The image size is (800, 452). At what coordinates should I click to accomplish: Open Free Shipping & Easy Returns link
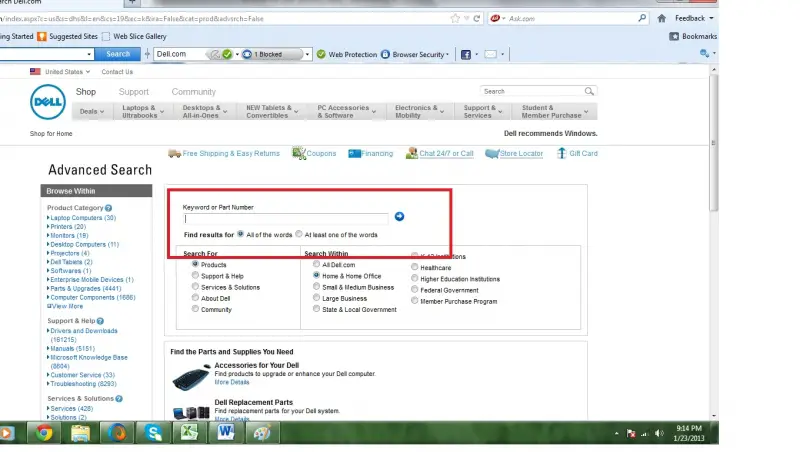pos(231,154)
